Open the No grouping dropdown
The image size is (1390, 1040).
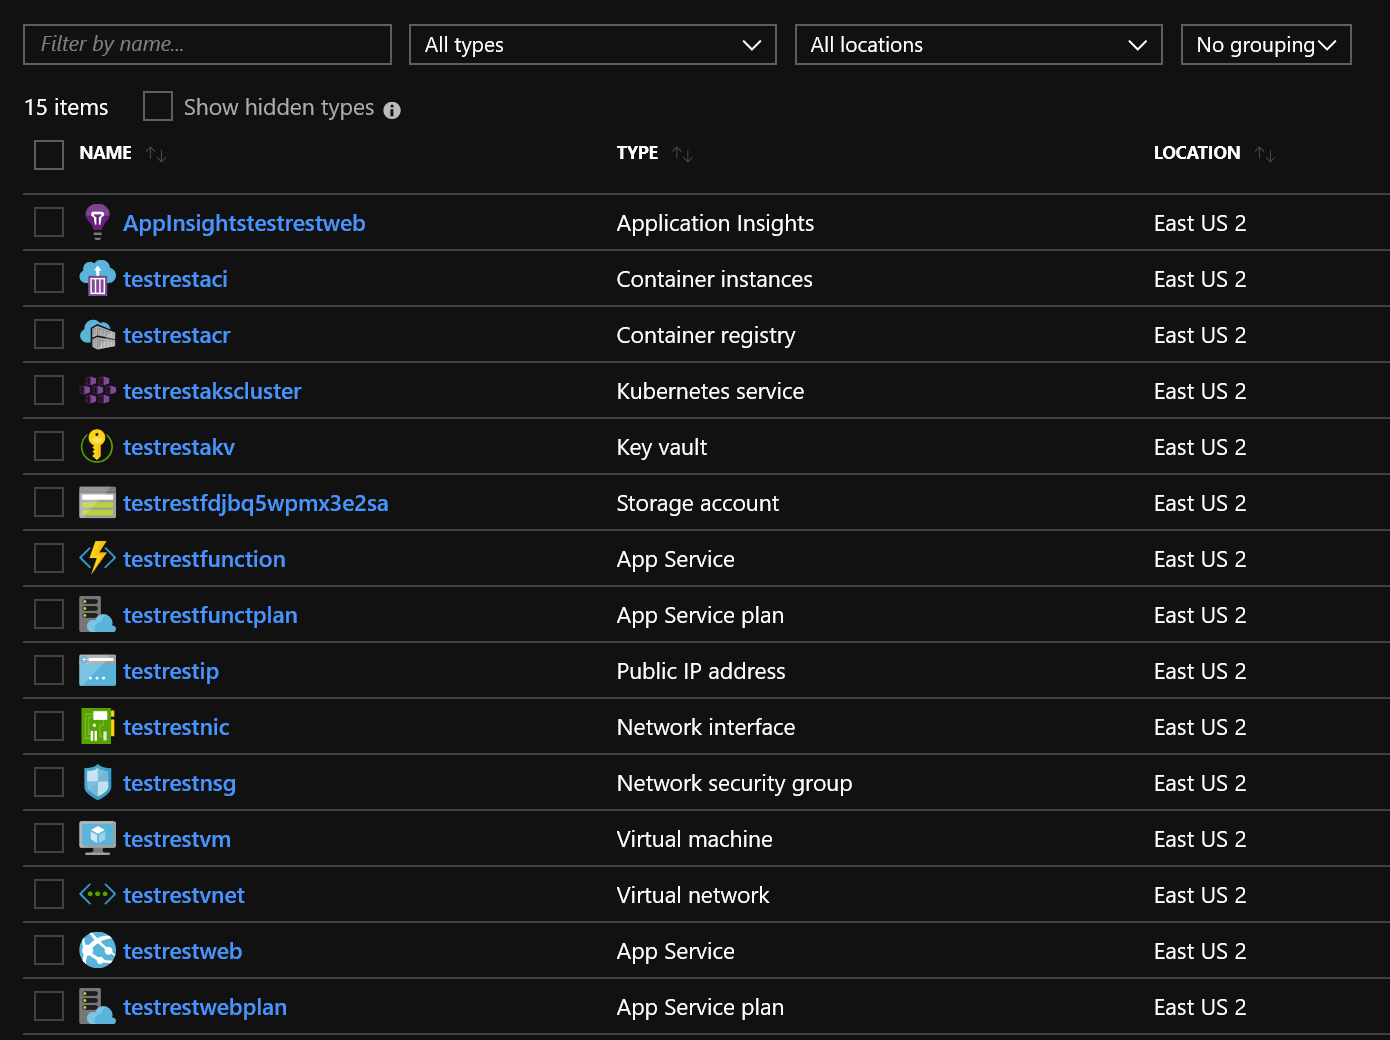coord(1266,45)
